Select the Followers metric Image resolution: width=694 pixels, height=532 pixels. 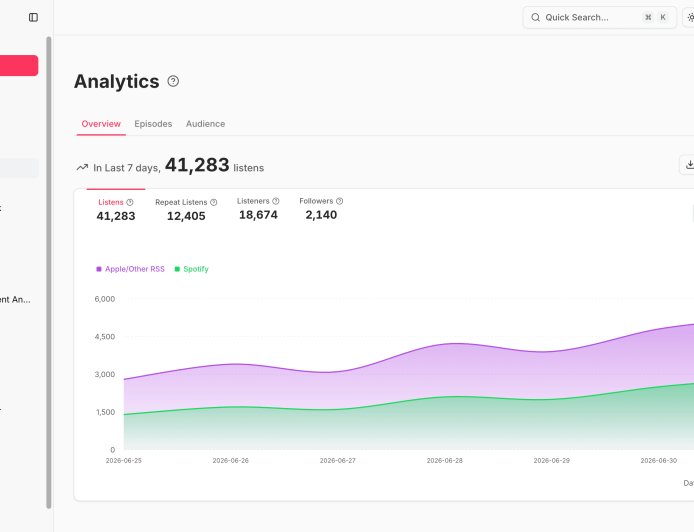pos(321,208)
